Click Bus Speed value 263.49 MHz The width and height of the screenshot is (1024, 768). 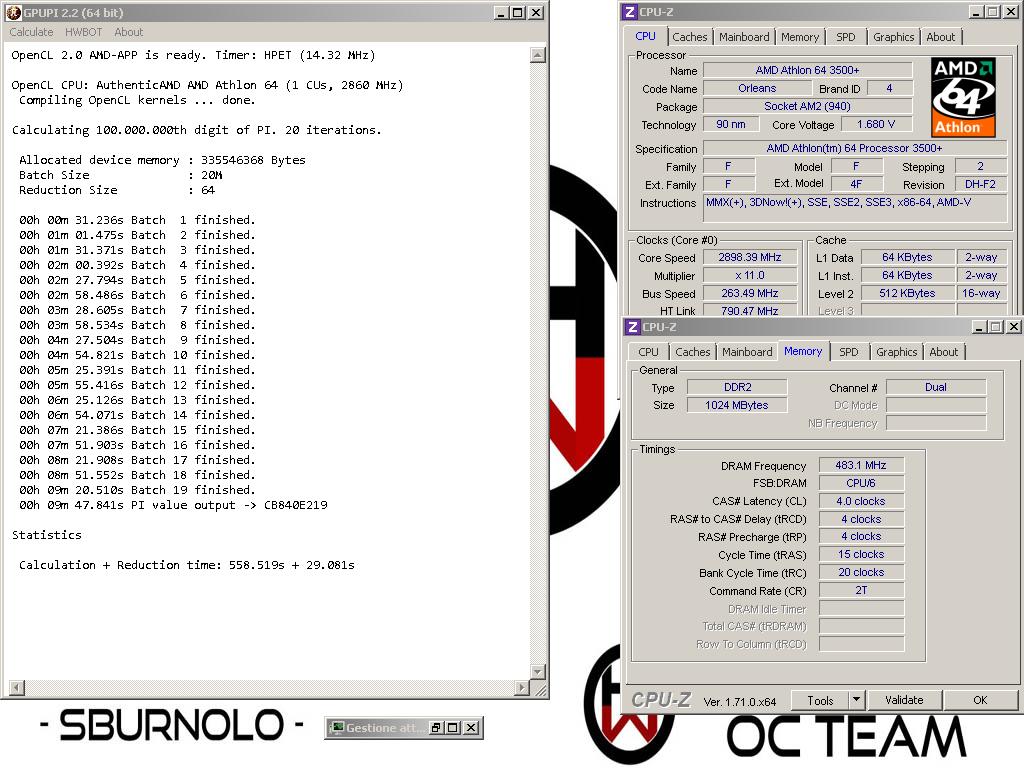pyautogui.click(x=750, y=293)
